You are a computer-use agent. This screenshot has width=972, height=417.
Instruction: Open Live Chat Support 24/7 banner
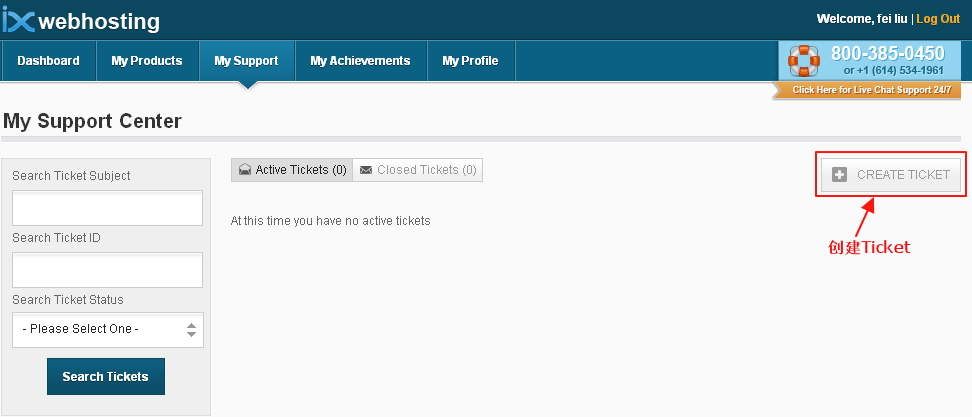click(x=870, y=90)
